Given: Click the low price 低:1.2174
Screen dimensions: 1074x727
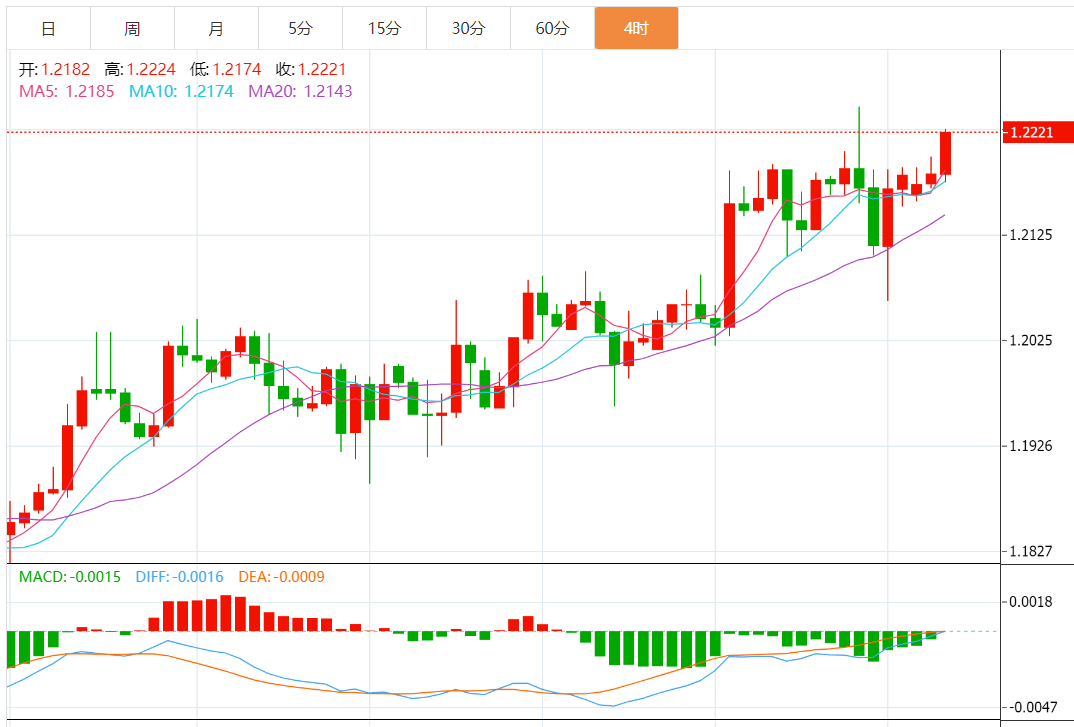Looking at the screenshot, I should (225, 69).
